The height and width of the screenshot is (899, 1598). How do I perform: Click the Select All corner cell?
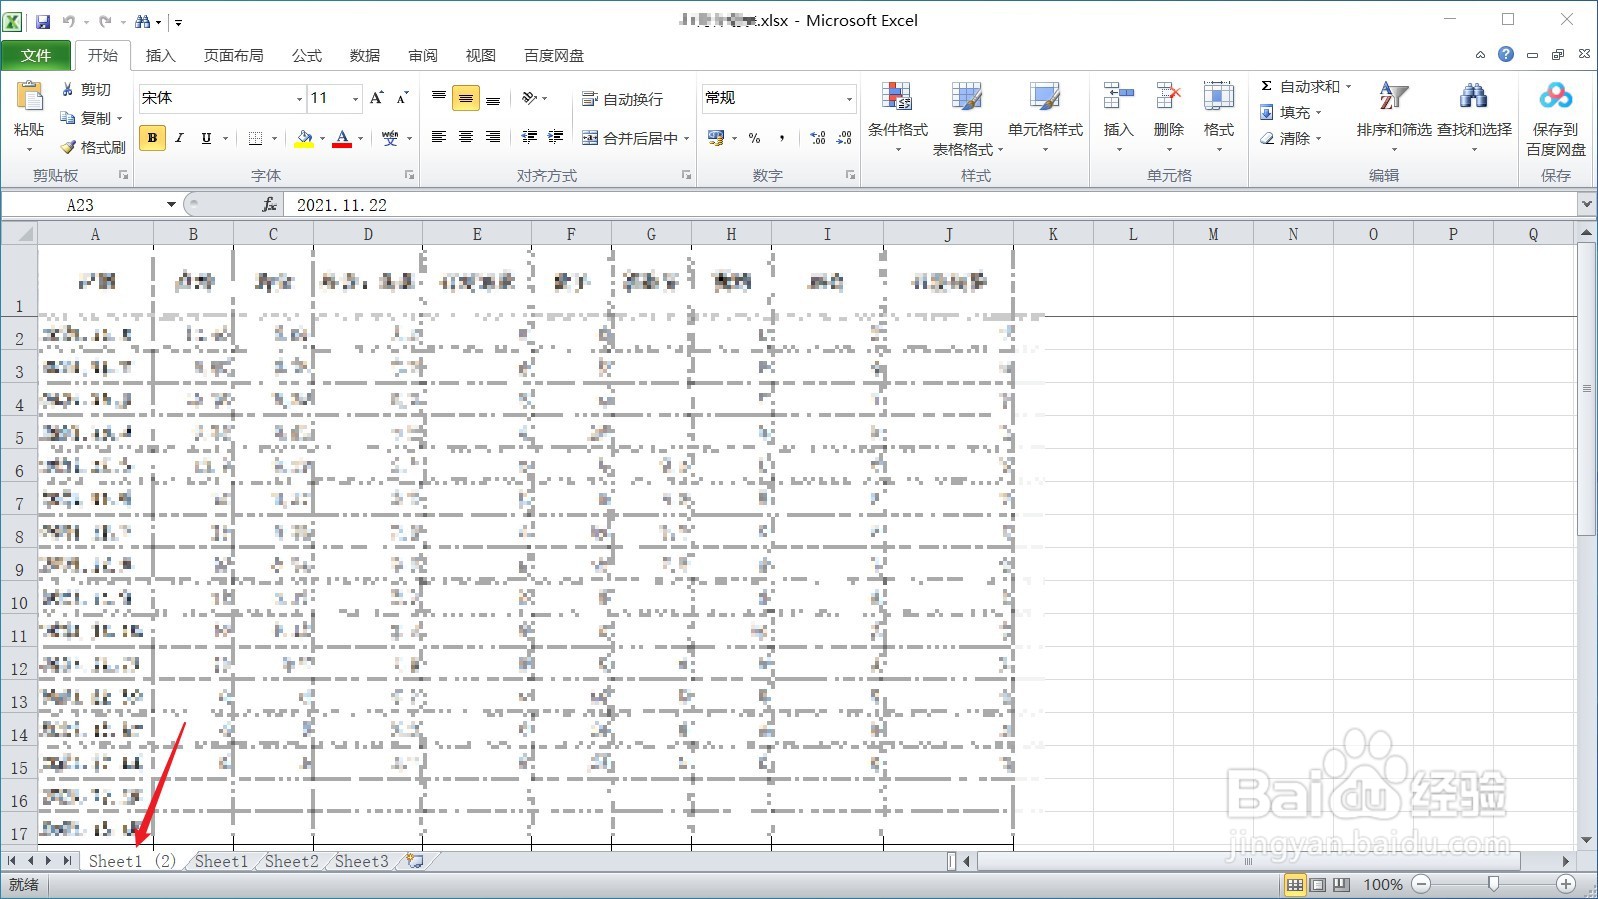click(x=19, y=234)
